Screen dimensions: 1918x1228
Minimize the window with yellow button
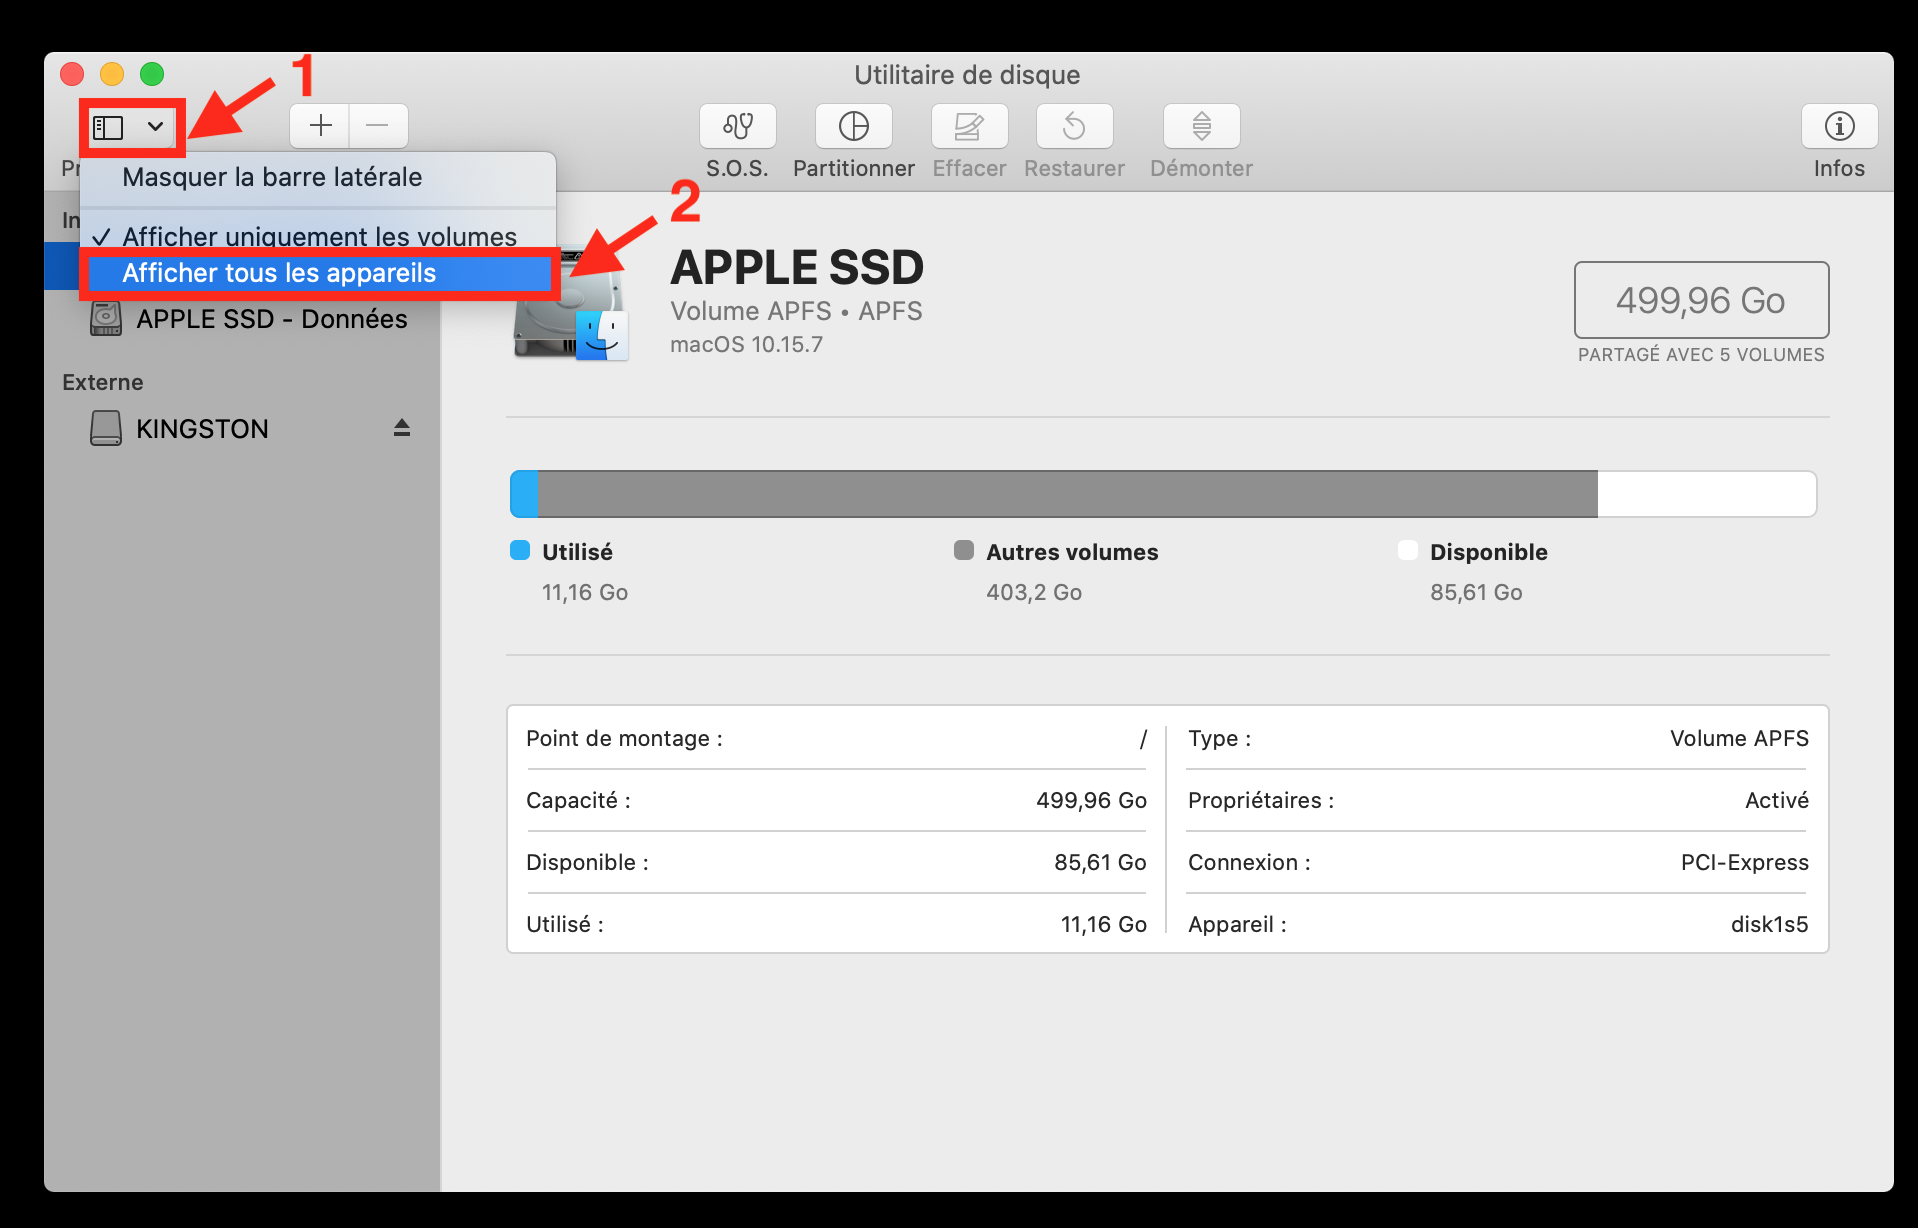[112, 74]
